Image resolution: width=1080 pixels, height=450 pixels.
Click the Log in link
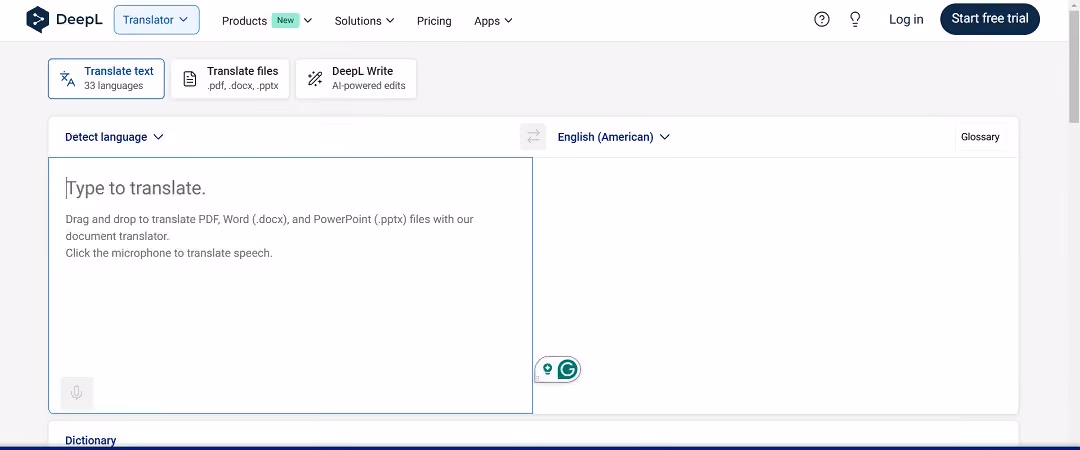tap(906, 19)
